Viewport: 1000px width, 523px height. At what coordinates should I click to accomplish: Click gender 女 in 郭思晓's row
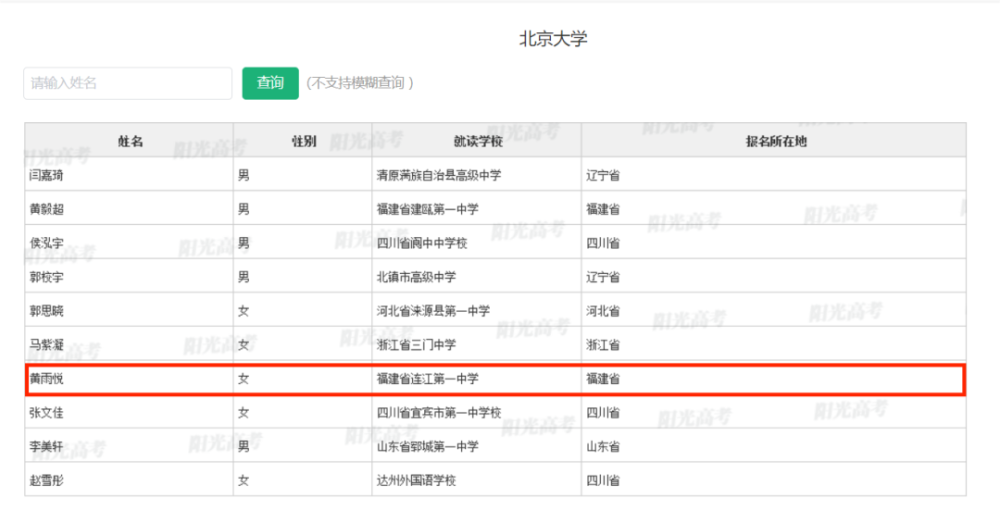click(x=244, y=311)
